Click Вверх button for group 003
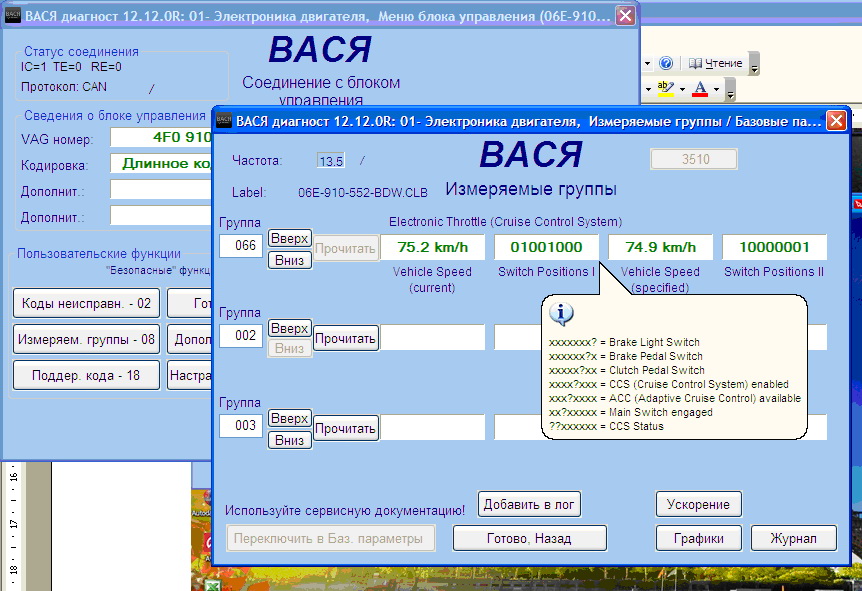Viewport: 862px width, 591px height. [290, 418]
